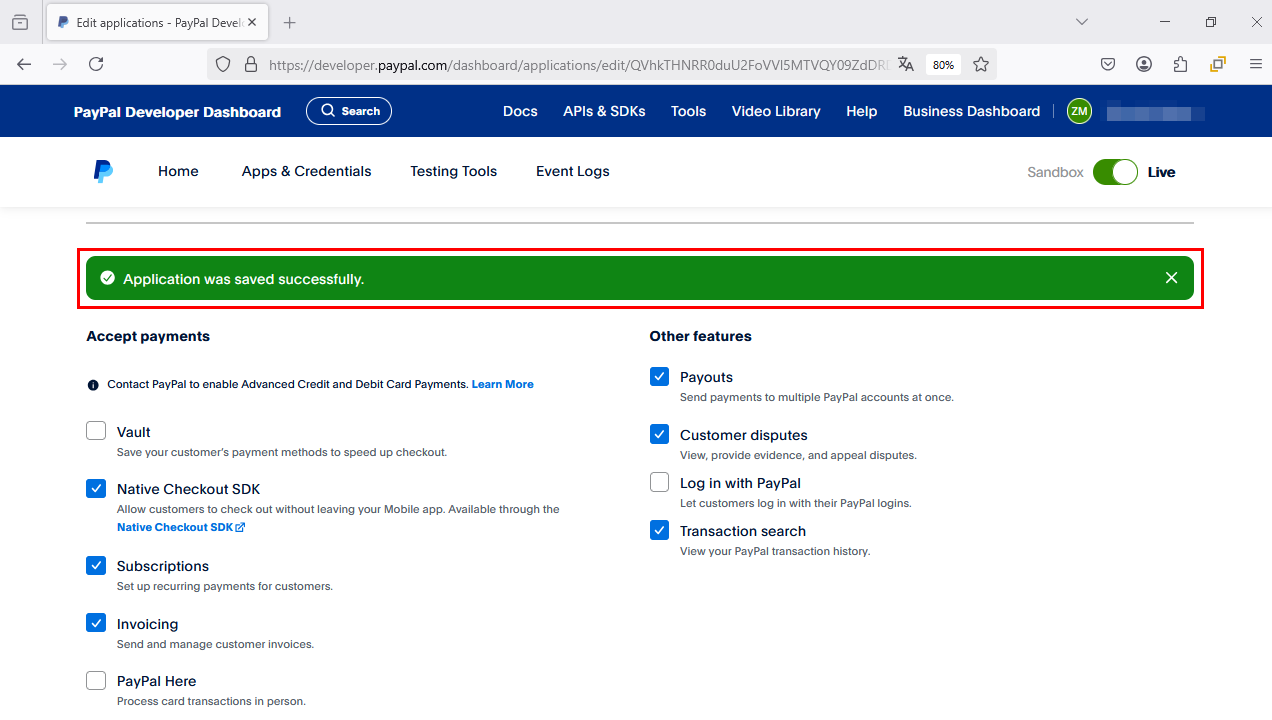Click the info icon beside Contact PayPal

click(93, 385)
